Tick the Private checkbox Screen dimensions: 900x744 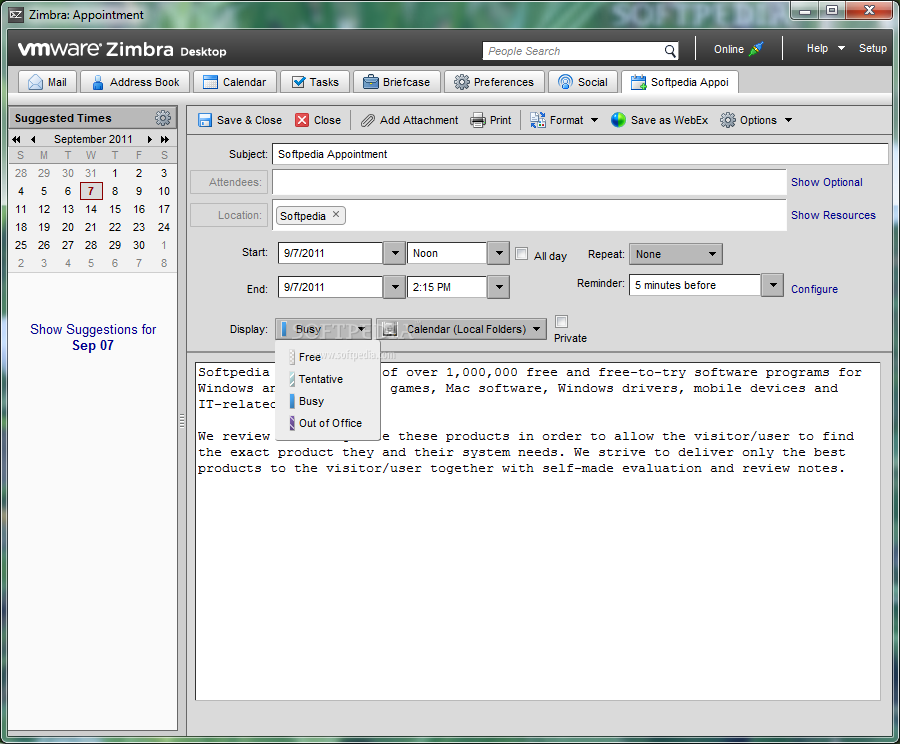point(561,321)
